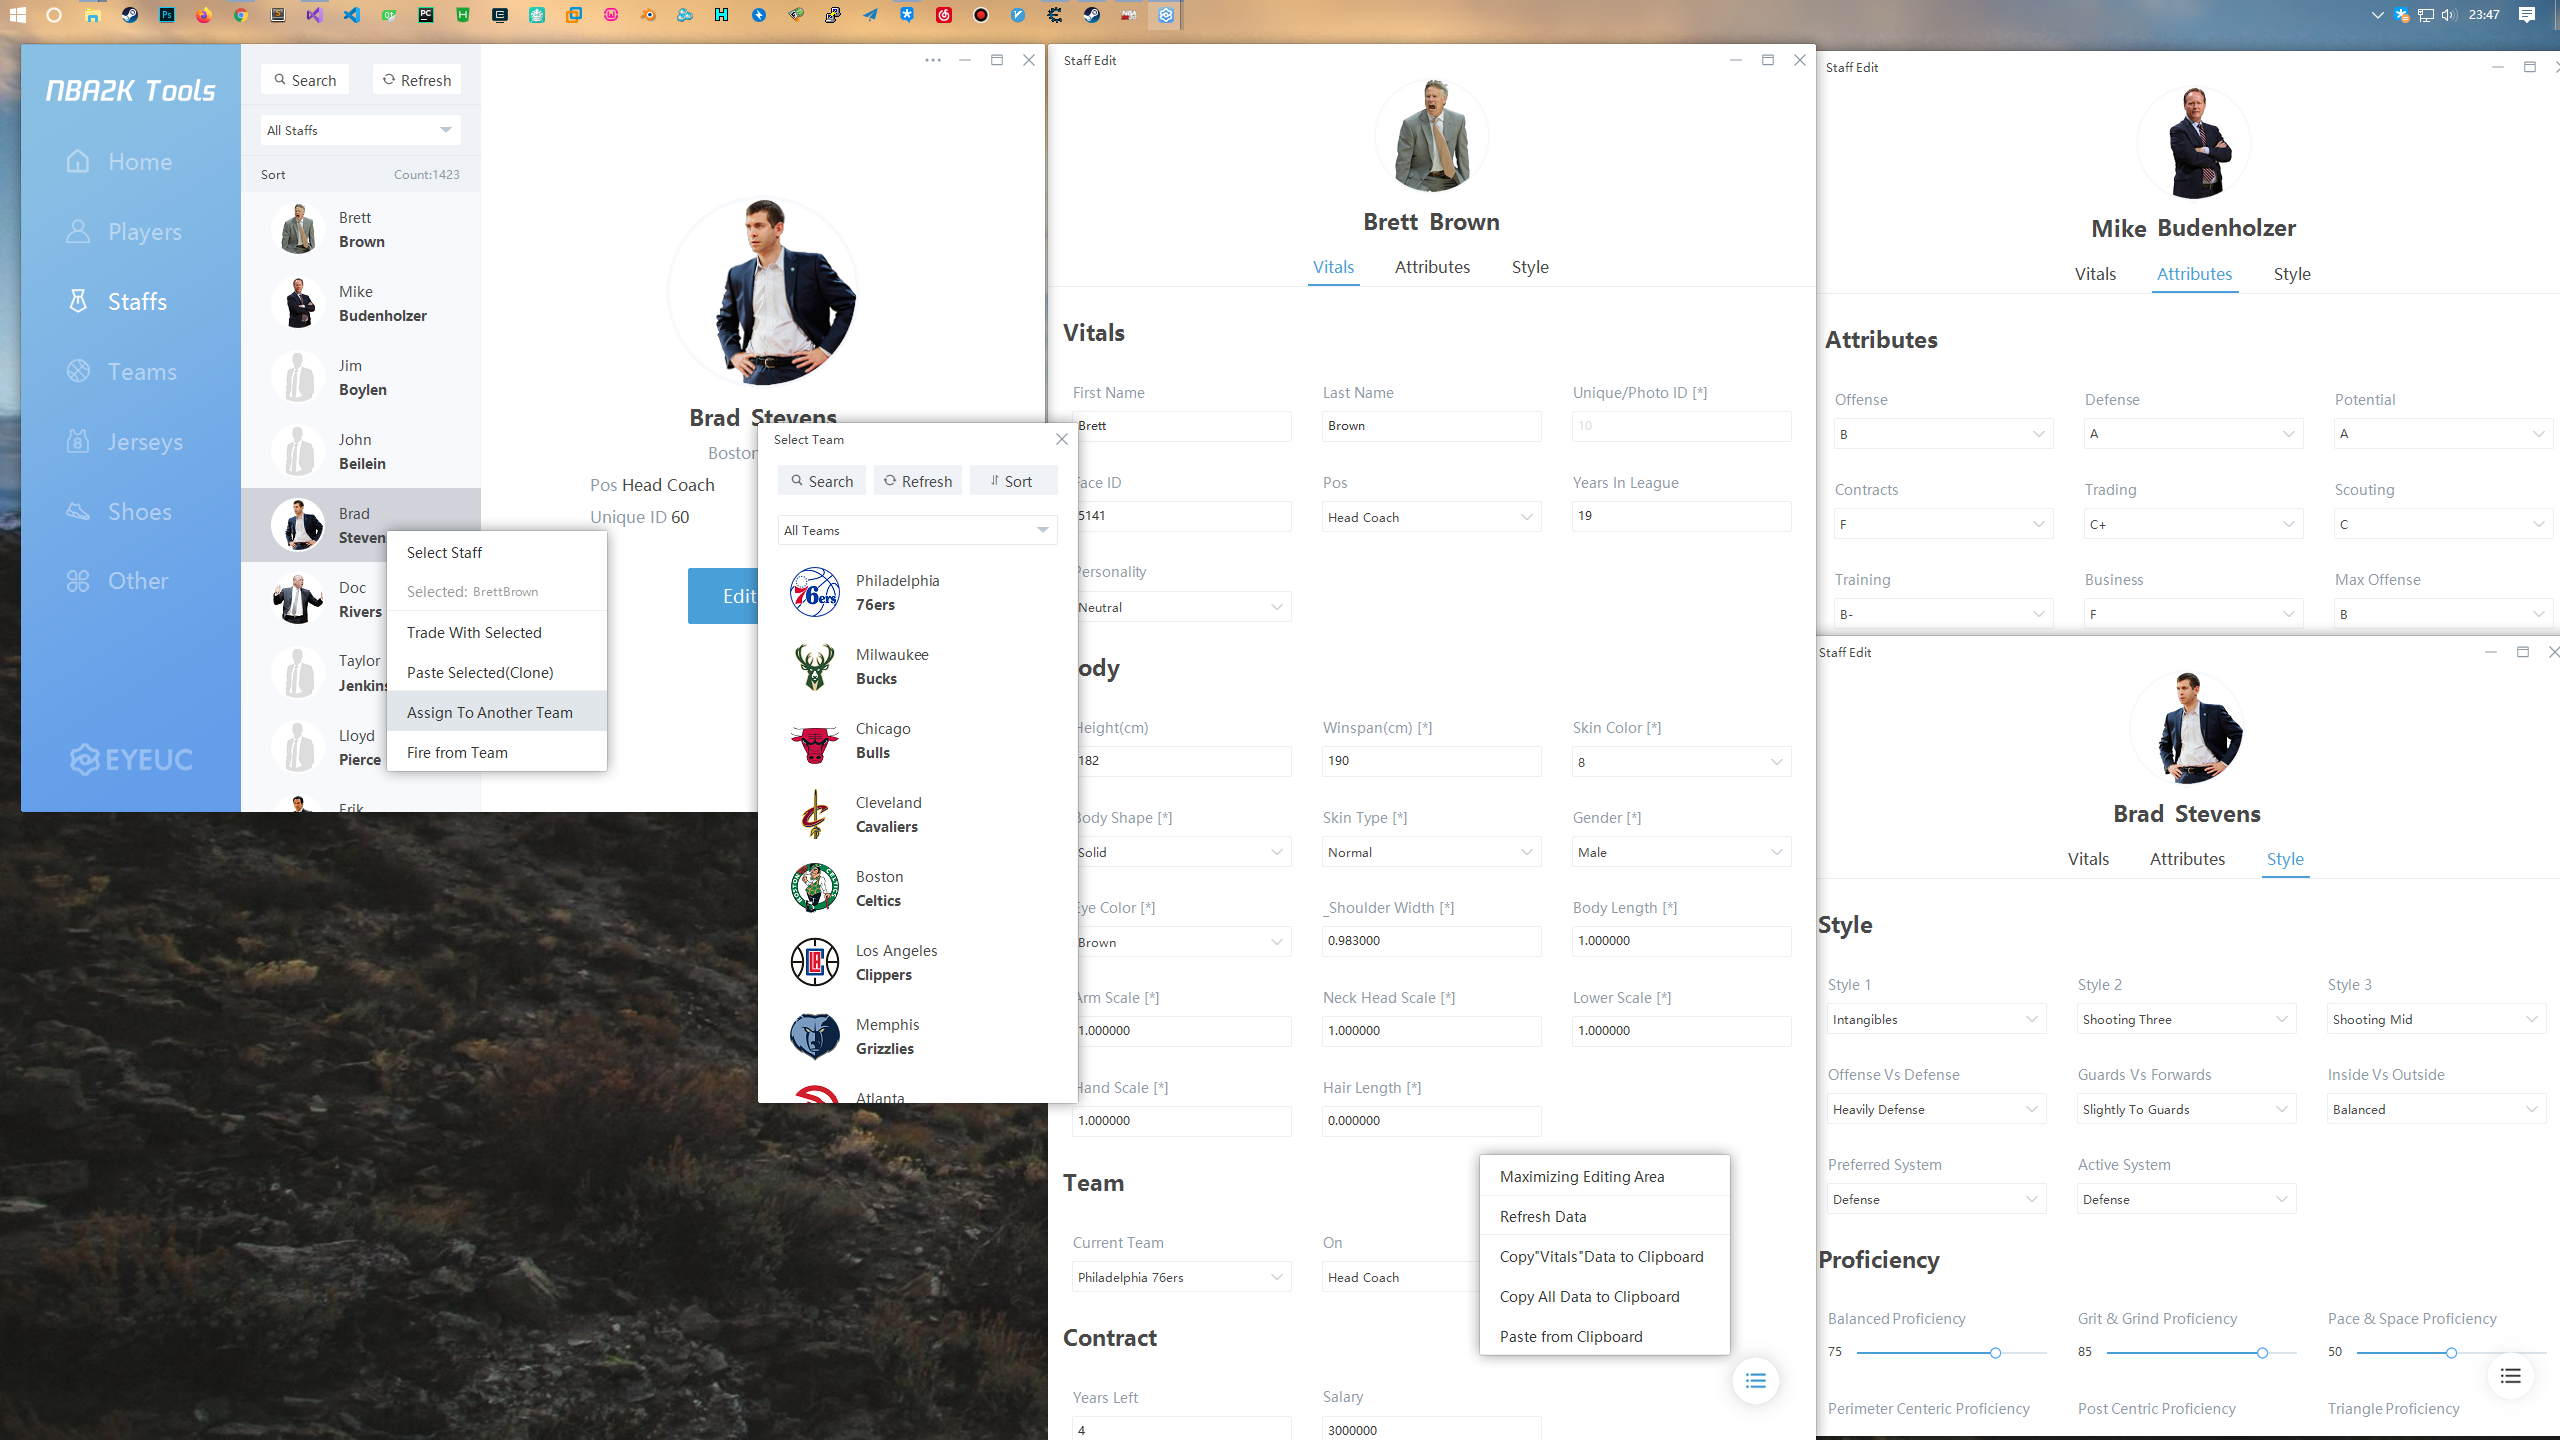Click the Salary input field

pyautogui.click(x=1430, y=1430)
